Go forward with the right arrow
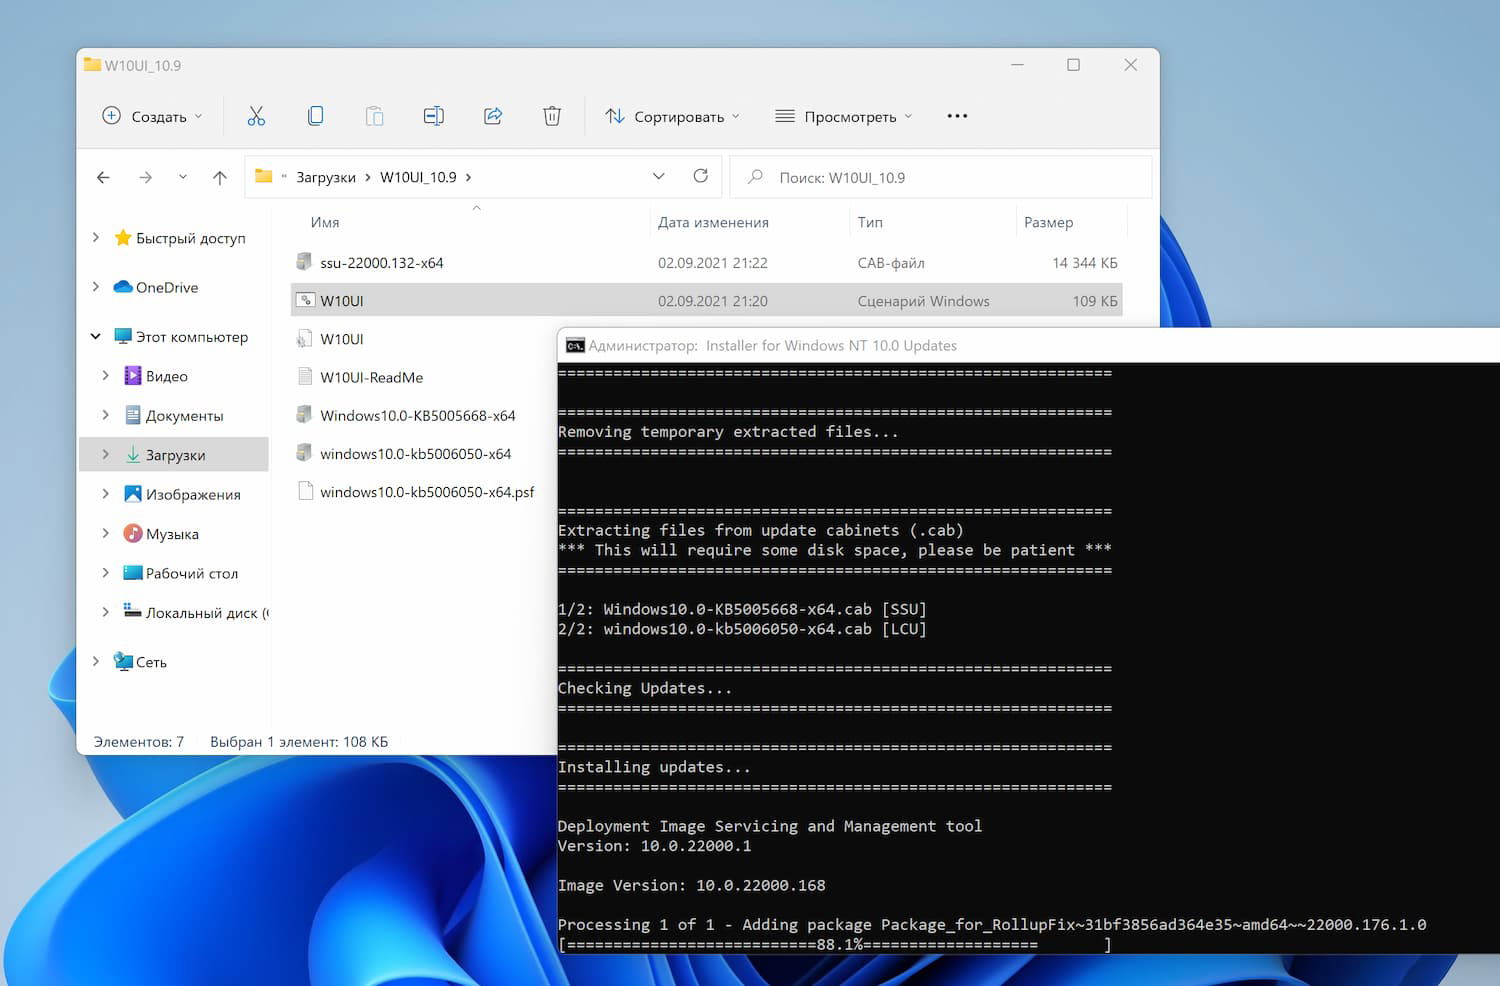 tap(145, 177)
